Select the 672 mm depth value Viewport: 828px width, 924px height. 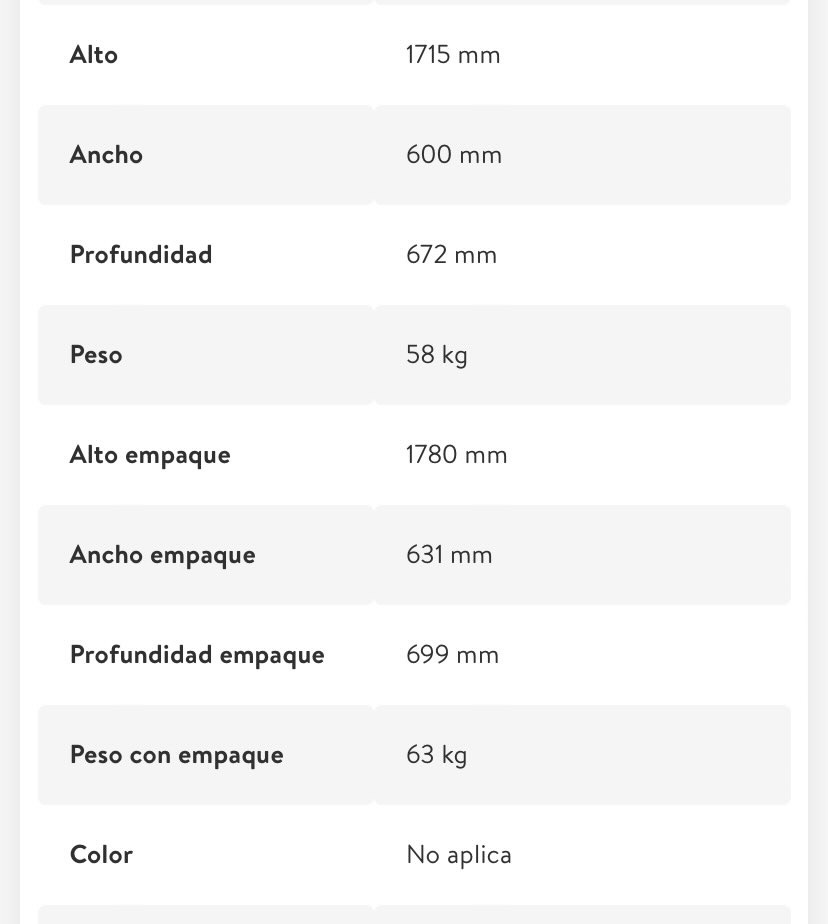[451, 255]
